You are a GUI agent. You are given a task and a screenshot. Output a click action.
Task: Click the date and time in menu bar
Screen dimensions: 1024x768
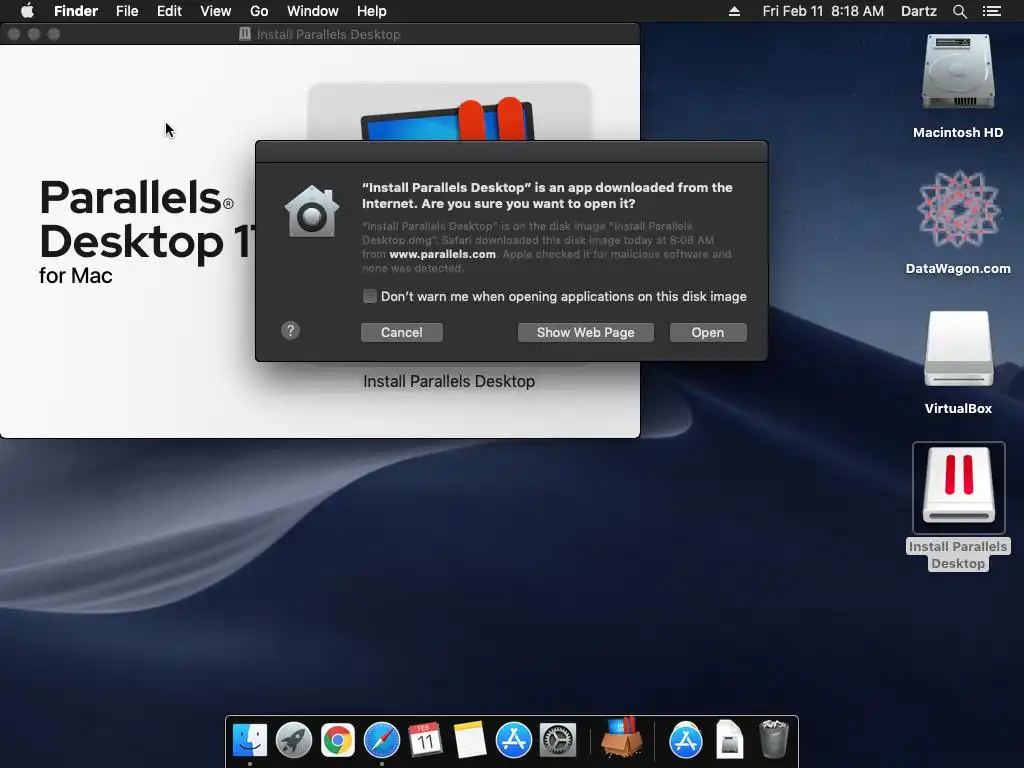823,11
